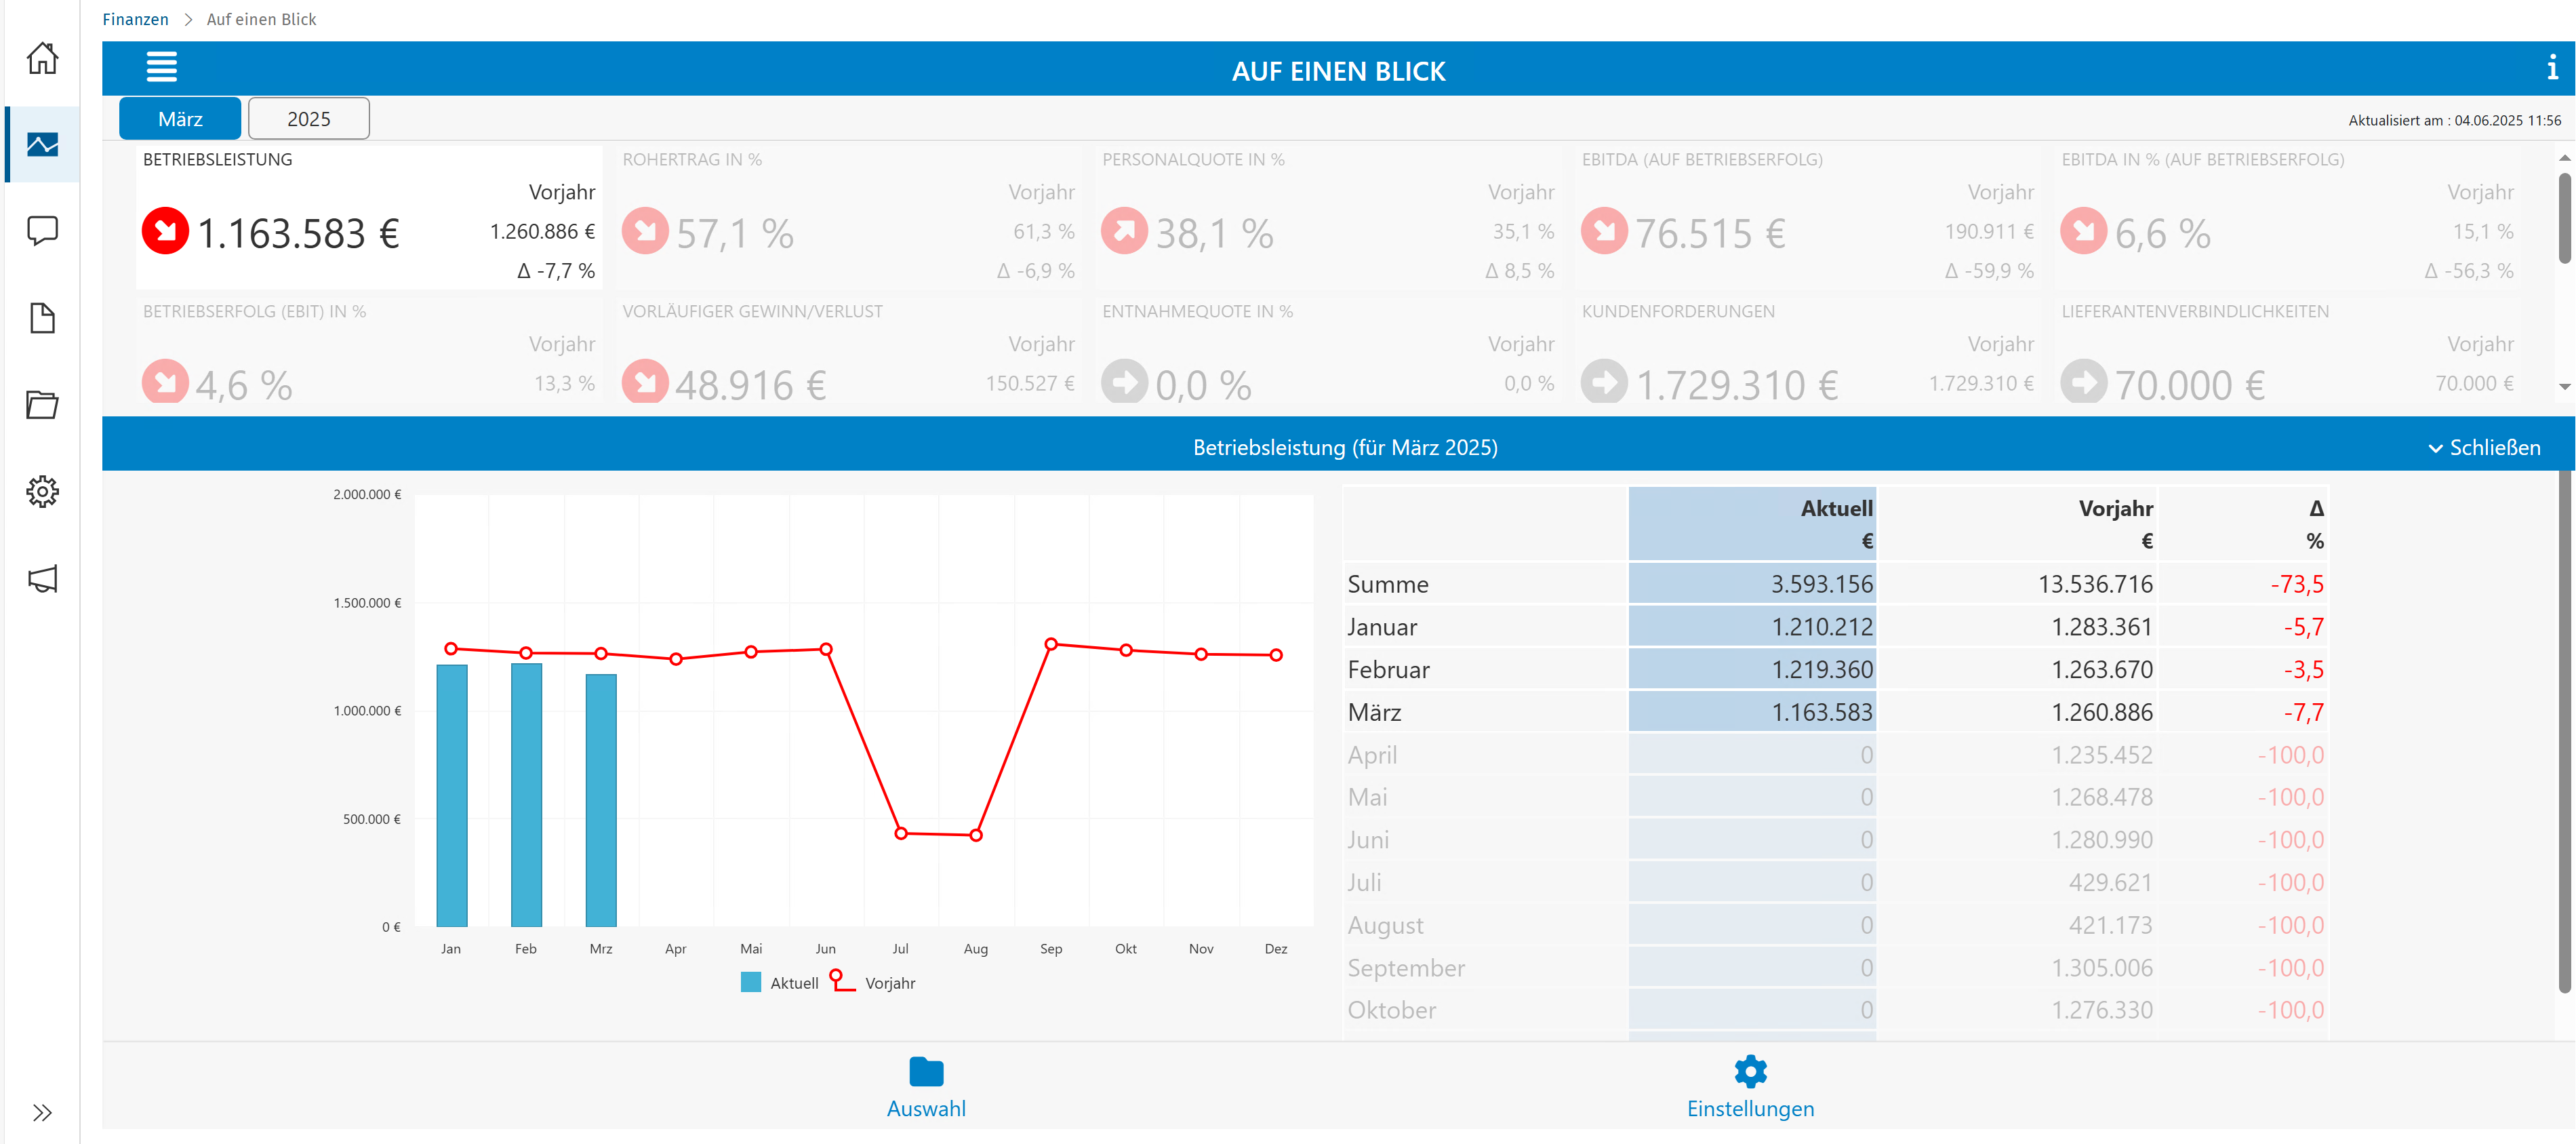Select the chart finance icon in sidebar

(x=42, y=144)
